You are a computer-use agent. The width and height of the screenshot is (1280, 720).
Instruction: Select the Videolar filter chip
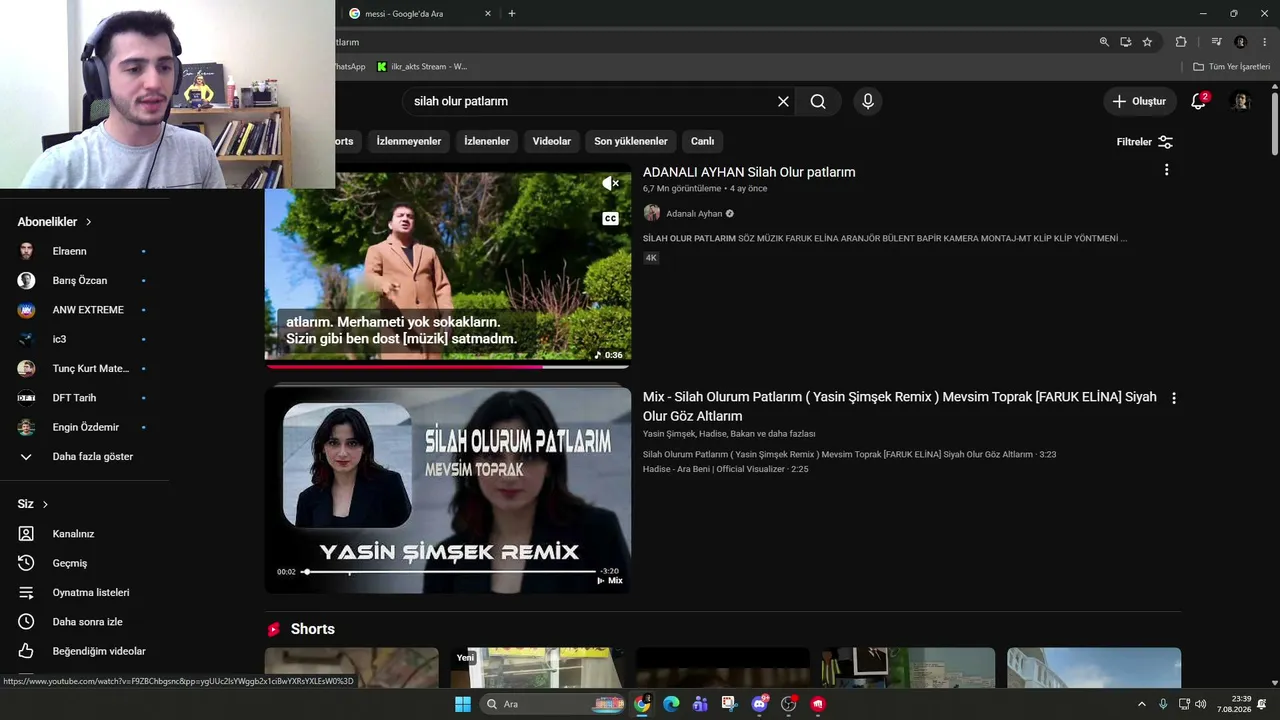[x=552, y=141]
